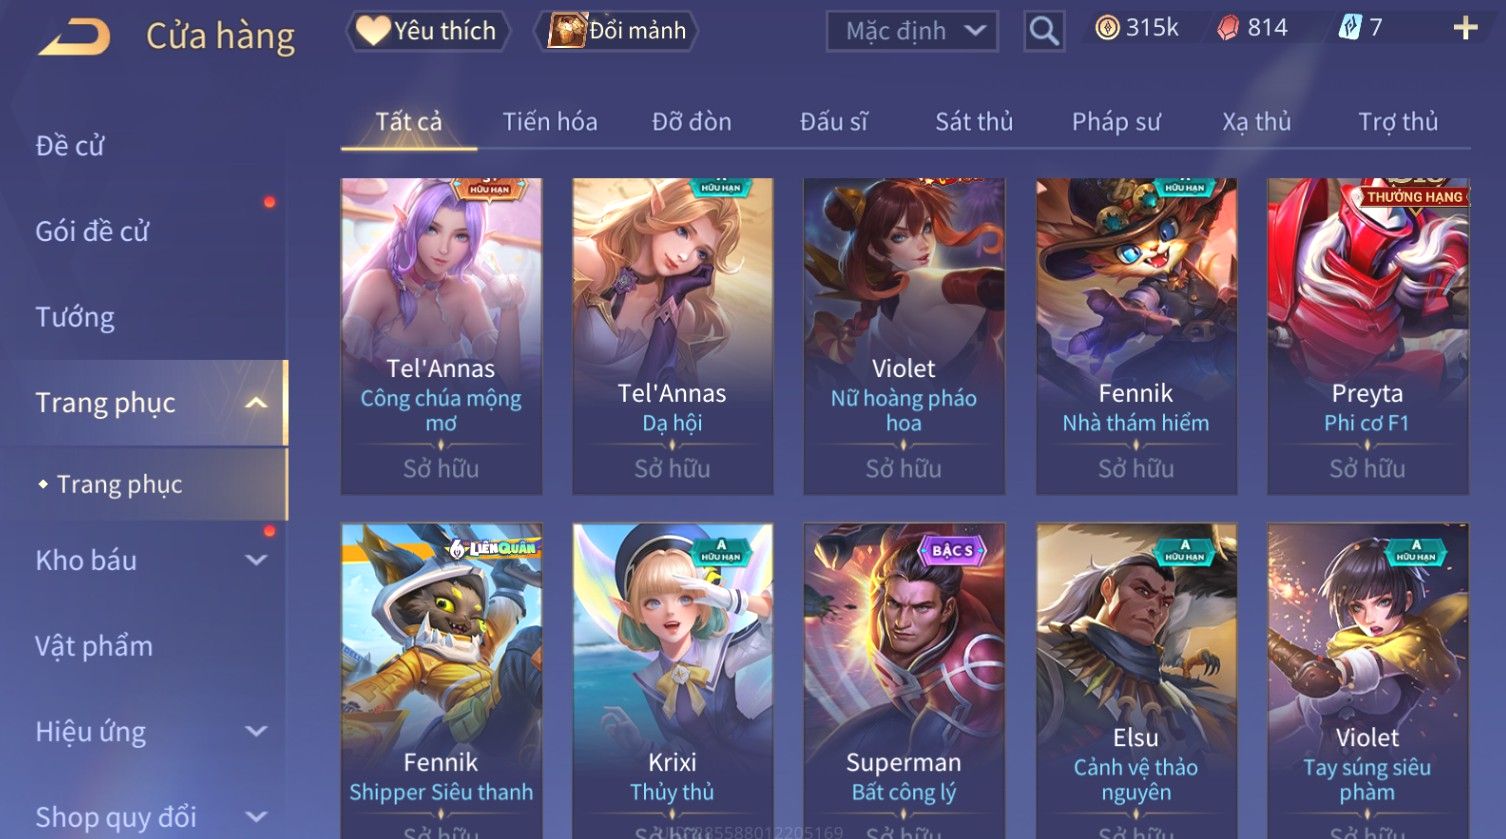The image size is (1506, 839).
Task: Tap the heart icon for Yêu thích
Action: [x=373, y=31]
